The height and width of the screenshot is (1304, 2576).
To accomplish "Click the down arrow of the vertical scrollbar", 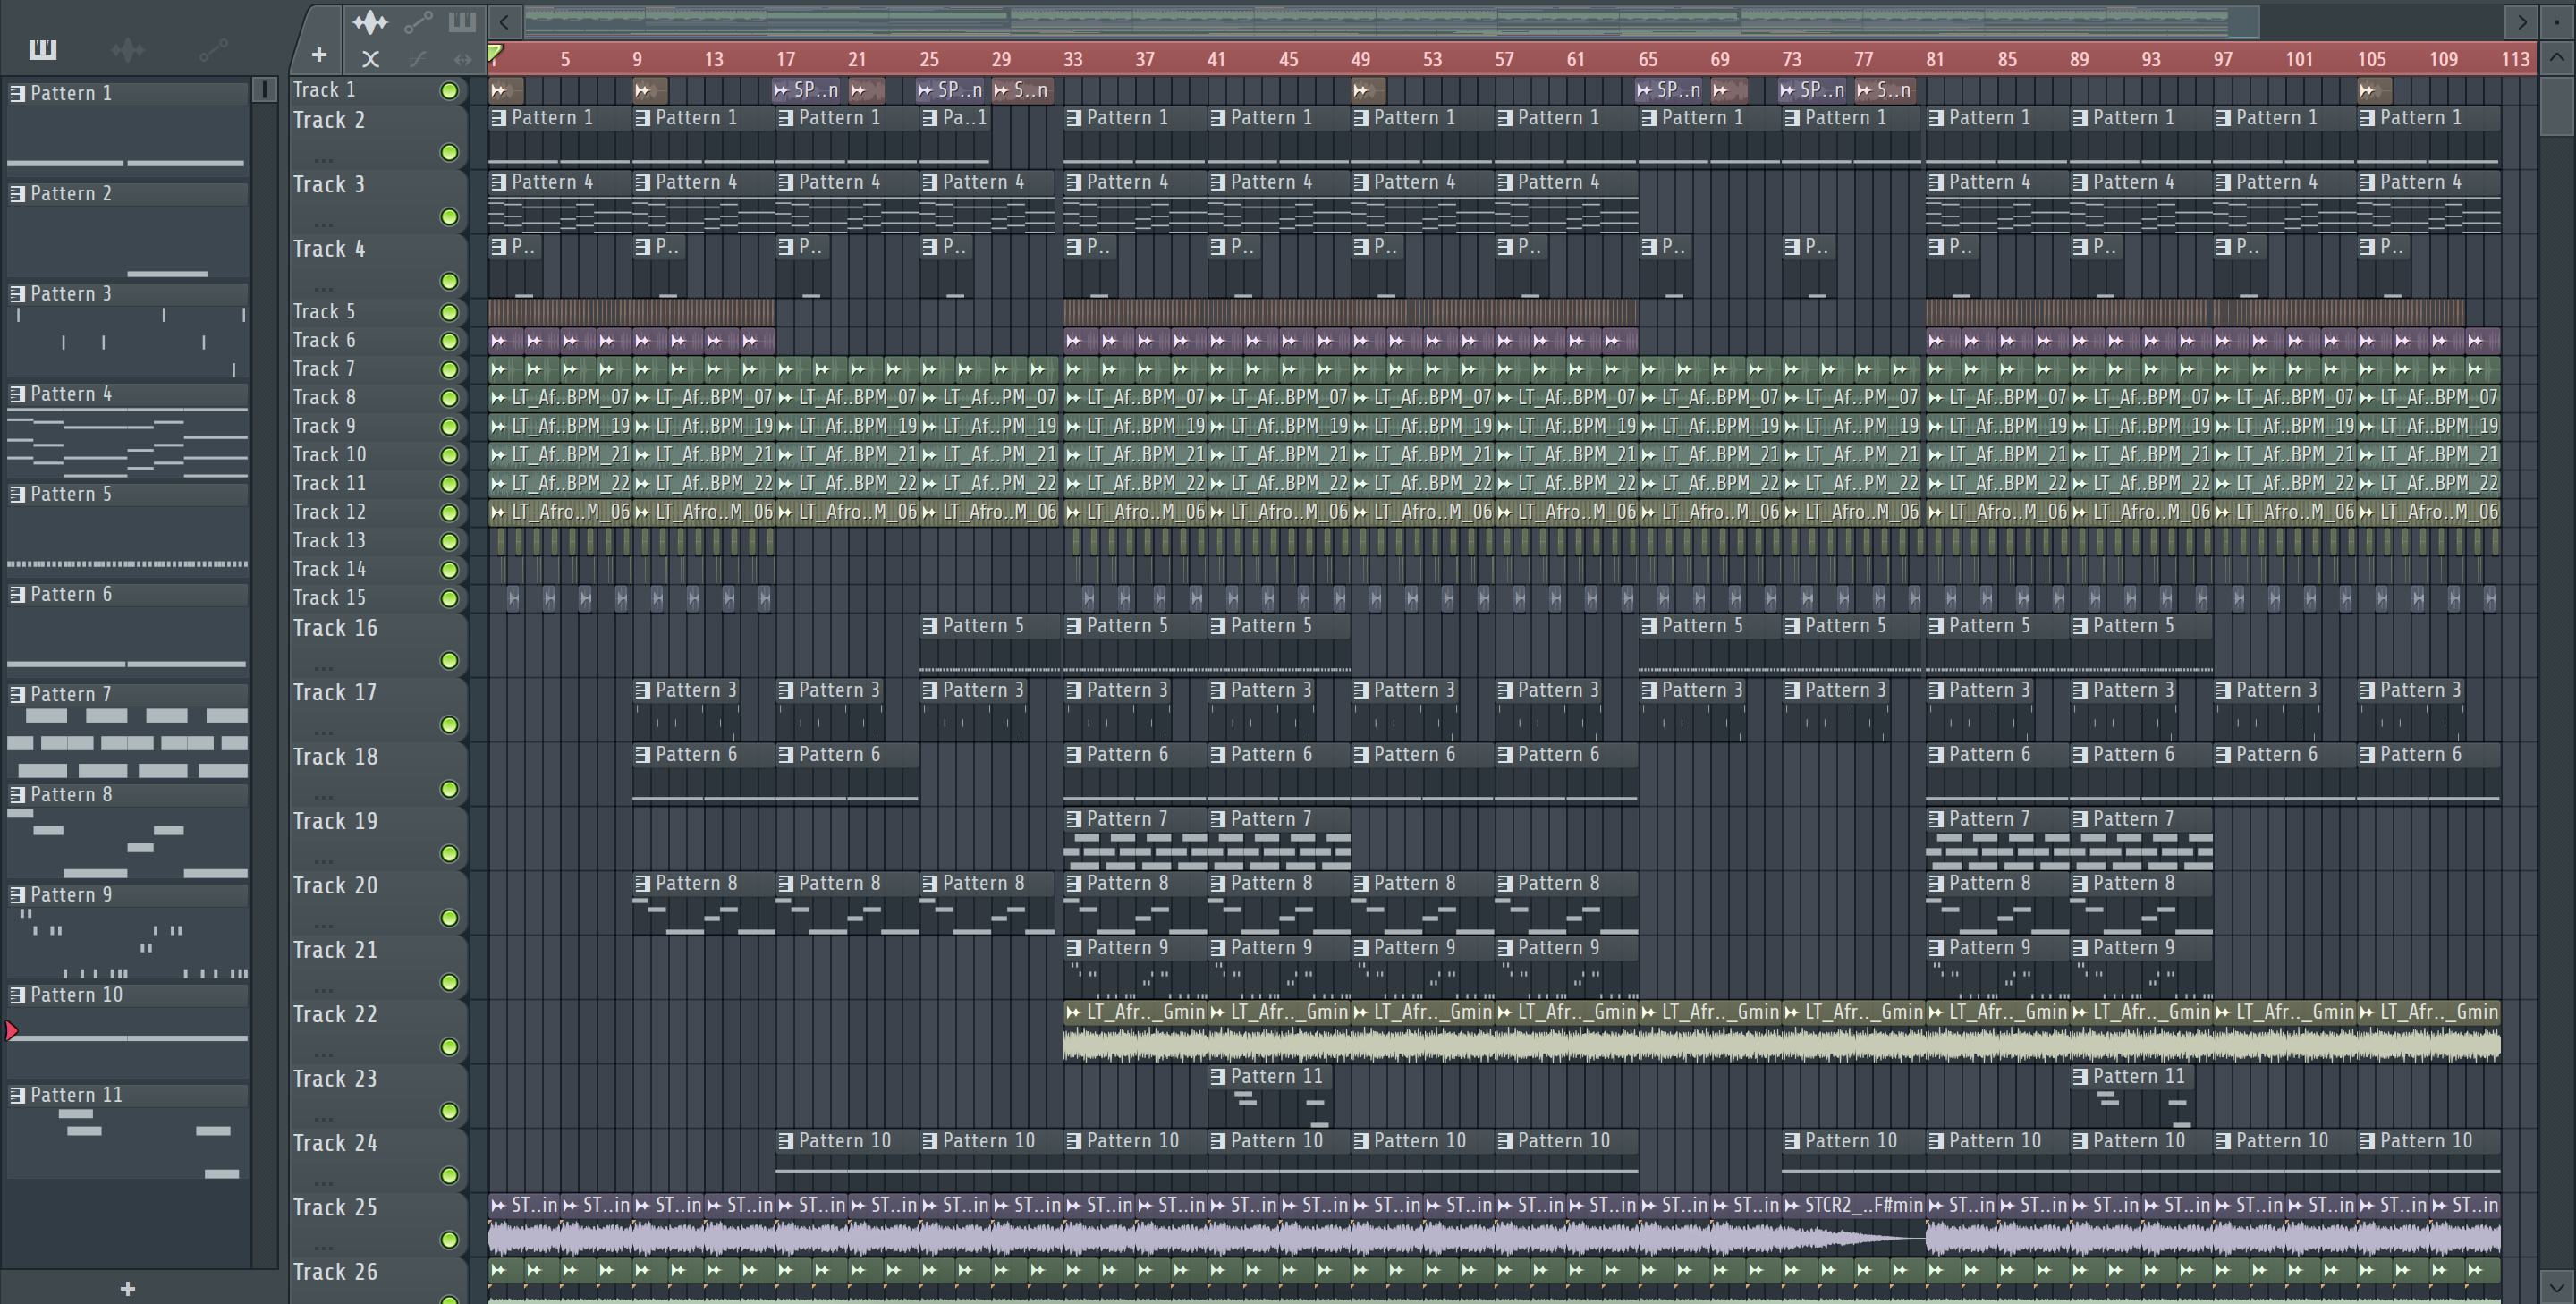I will tap(2556, 1287).
